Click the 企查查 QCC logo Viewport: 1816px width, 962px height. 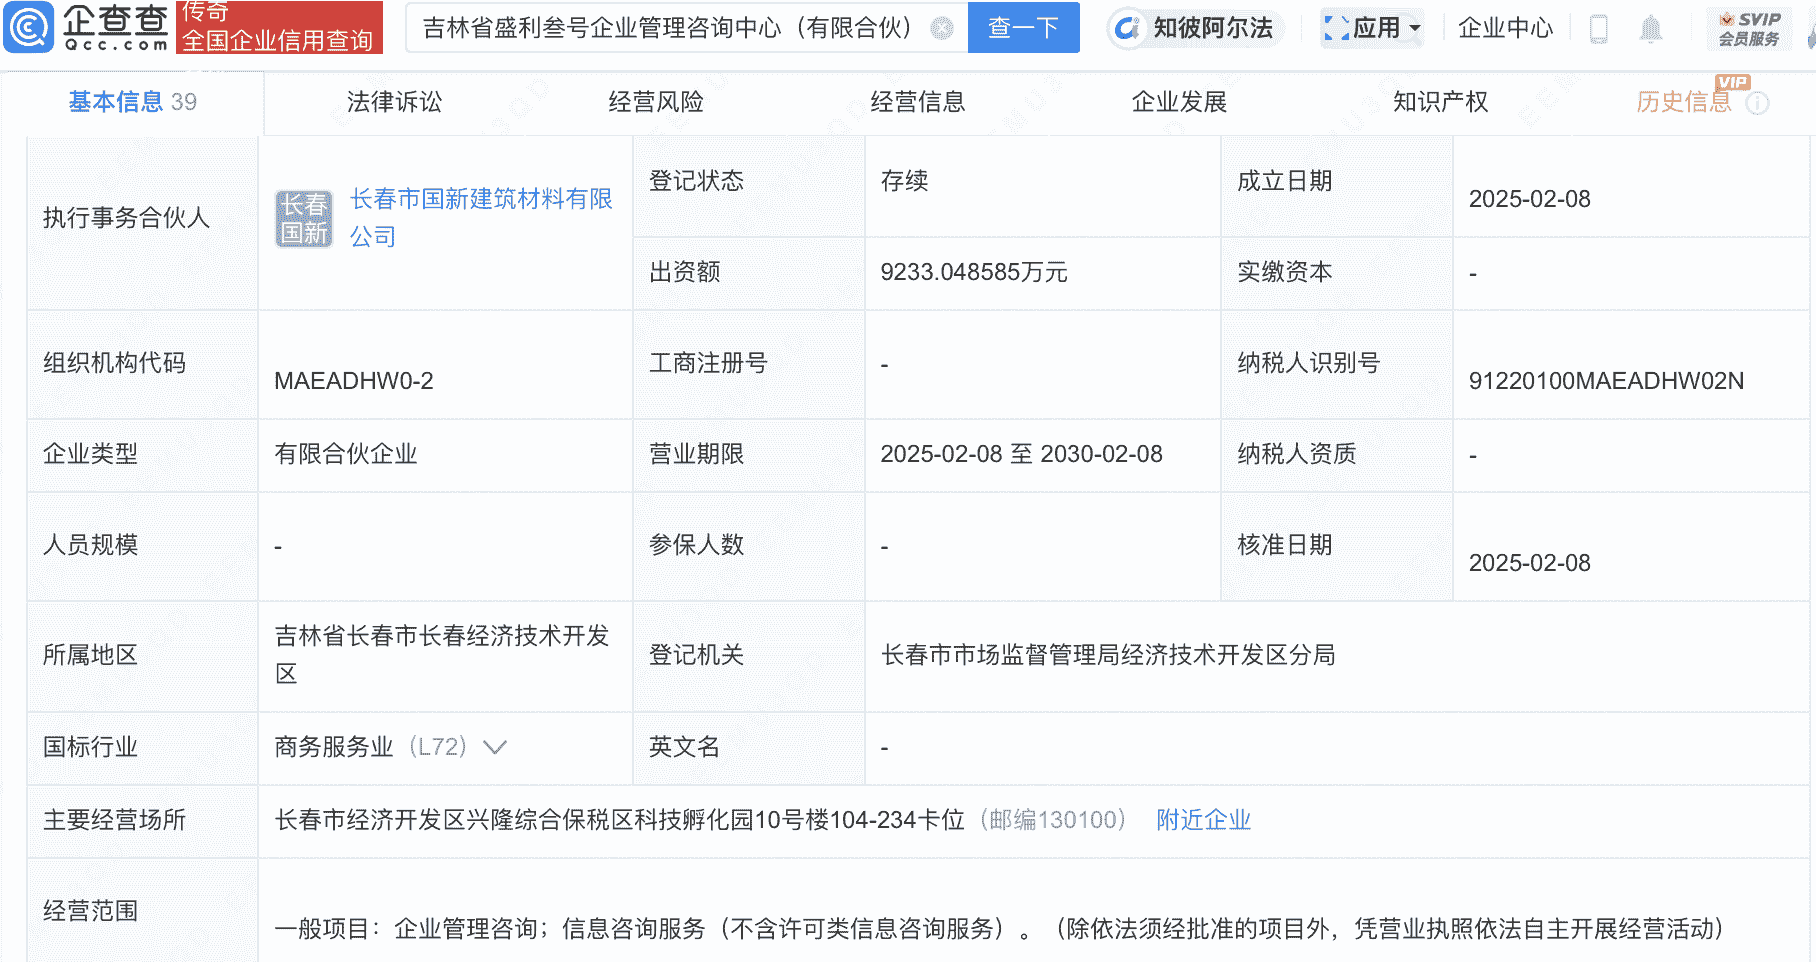(85, 28)
